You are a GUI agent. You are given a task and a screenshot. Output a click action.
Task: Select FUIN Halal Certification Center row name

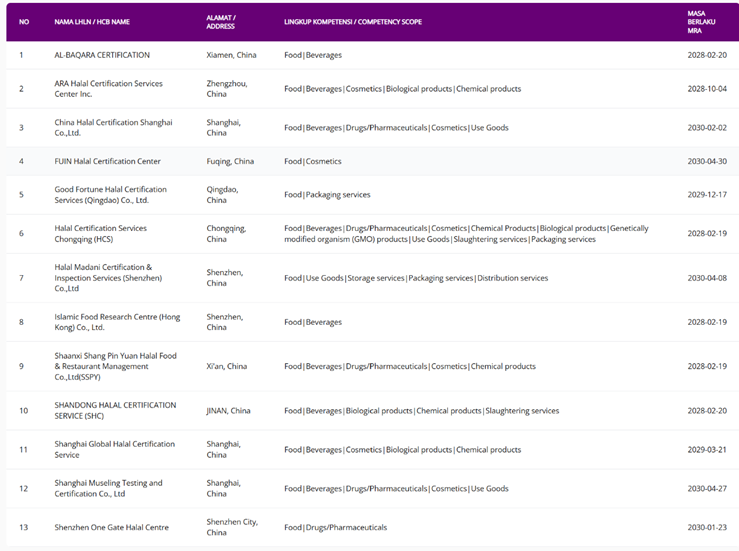coord(107,161)
